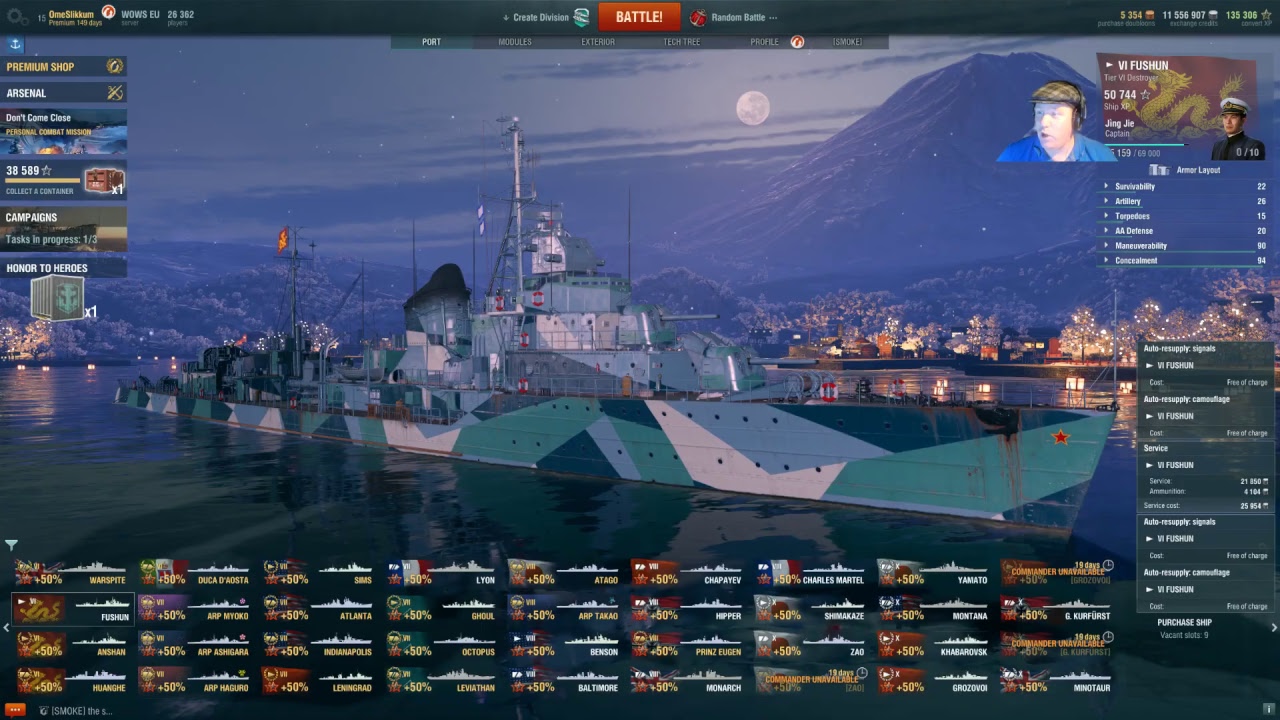Image resolution: width=1280 pixels, height=720 pixels.
Task: Select the Shimakaze destroyer
Action: (809, 610)
